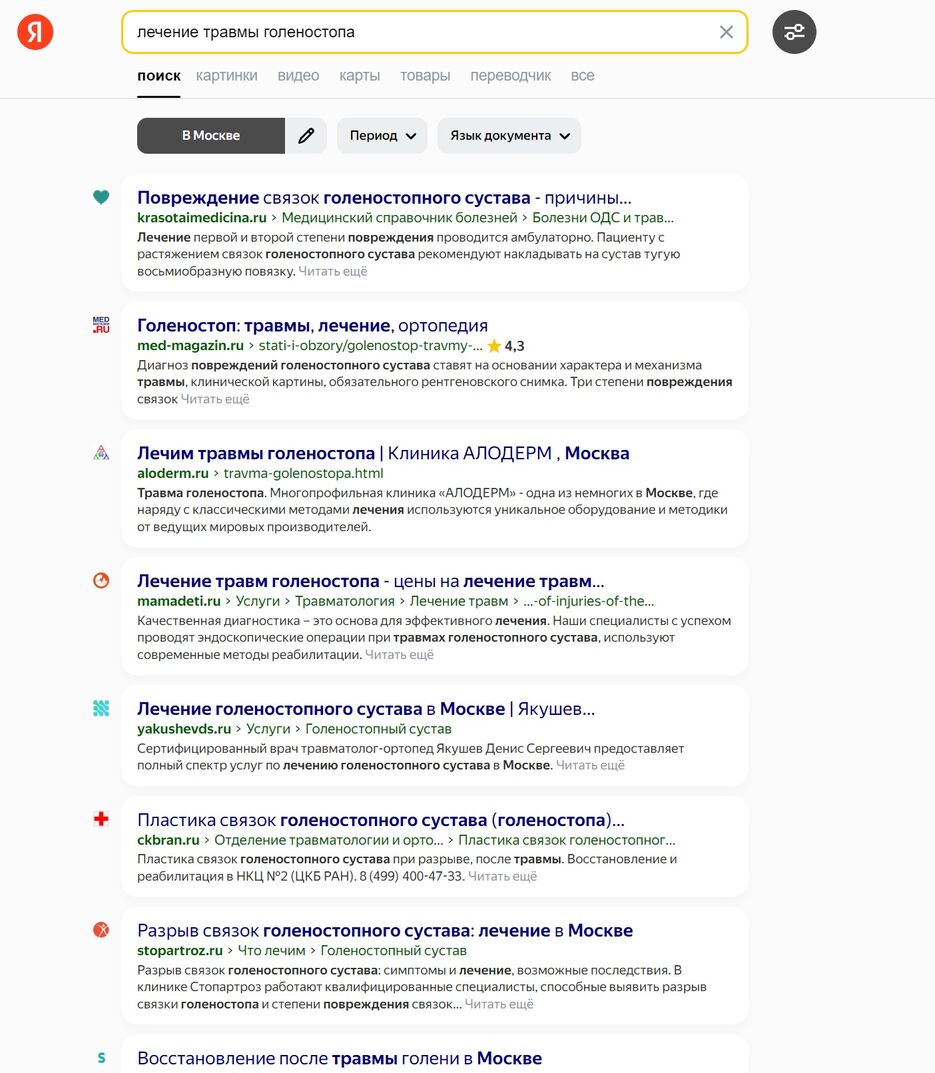
Task: Open "Разрыв связок голеностопного сустава: лечение" result
Action: (385, 931)
